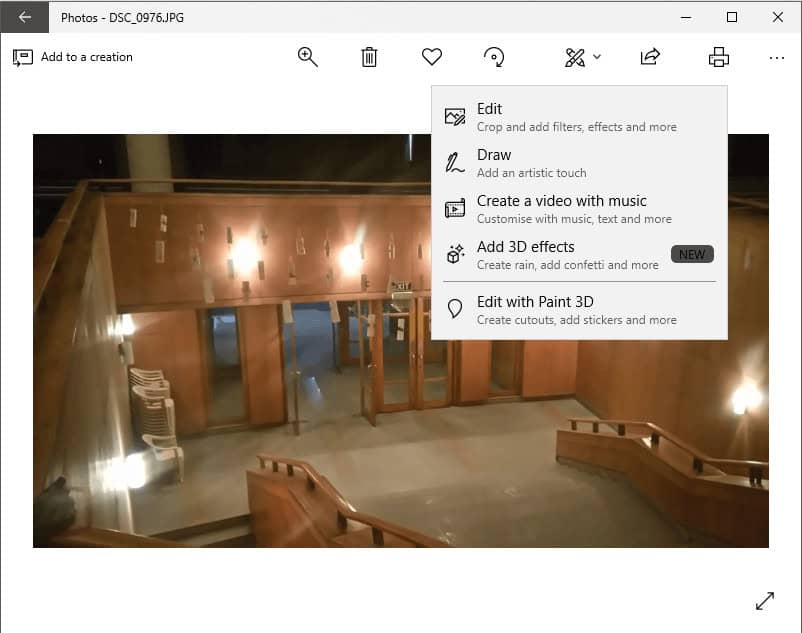The image size is (802, 633).
Task: Collapse the Edit & Create dropdown
Action: coord(582,57)
